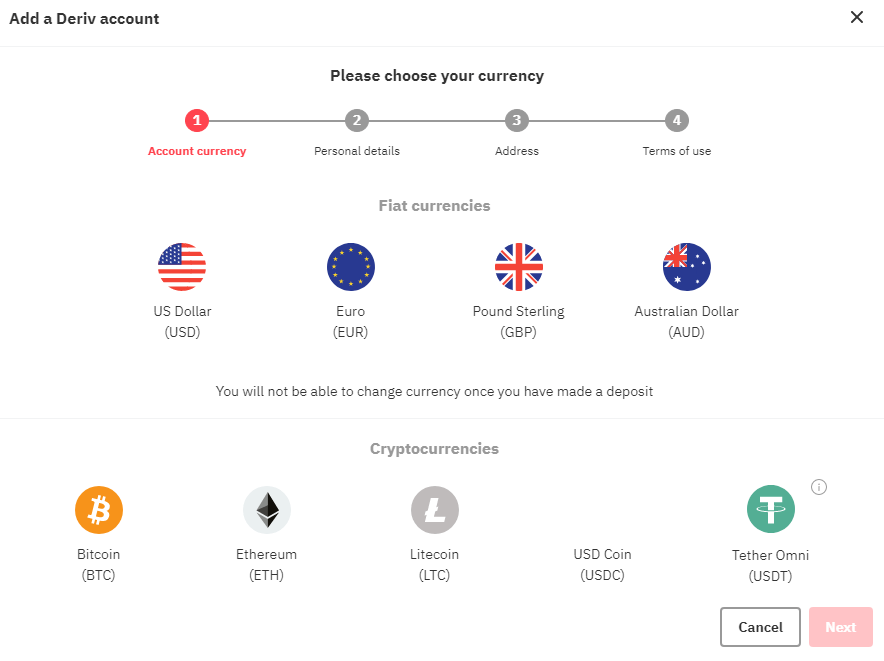Screen dimensions: 884x661
Task: Select step 1 Account currency
Action: click(197, 120)
